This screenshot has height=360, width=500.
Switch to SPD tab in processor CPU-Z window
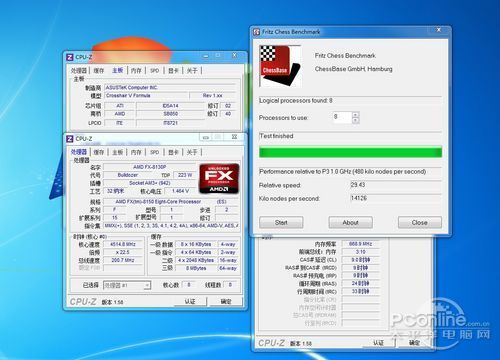pos(155,152)
